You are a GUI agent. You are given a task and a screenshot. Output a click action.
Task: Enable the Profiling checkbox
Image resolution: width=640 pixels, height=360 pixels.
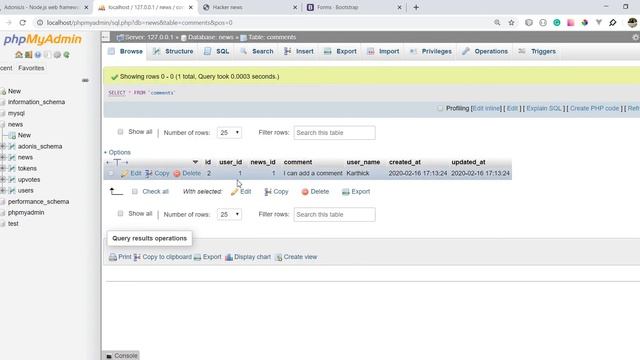point(440,108)
